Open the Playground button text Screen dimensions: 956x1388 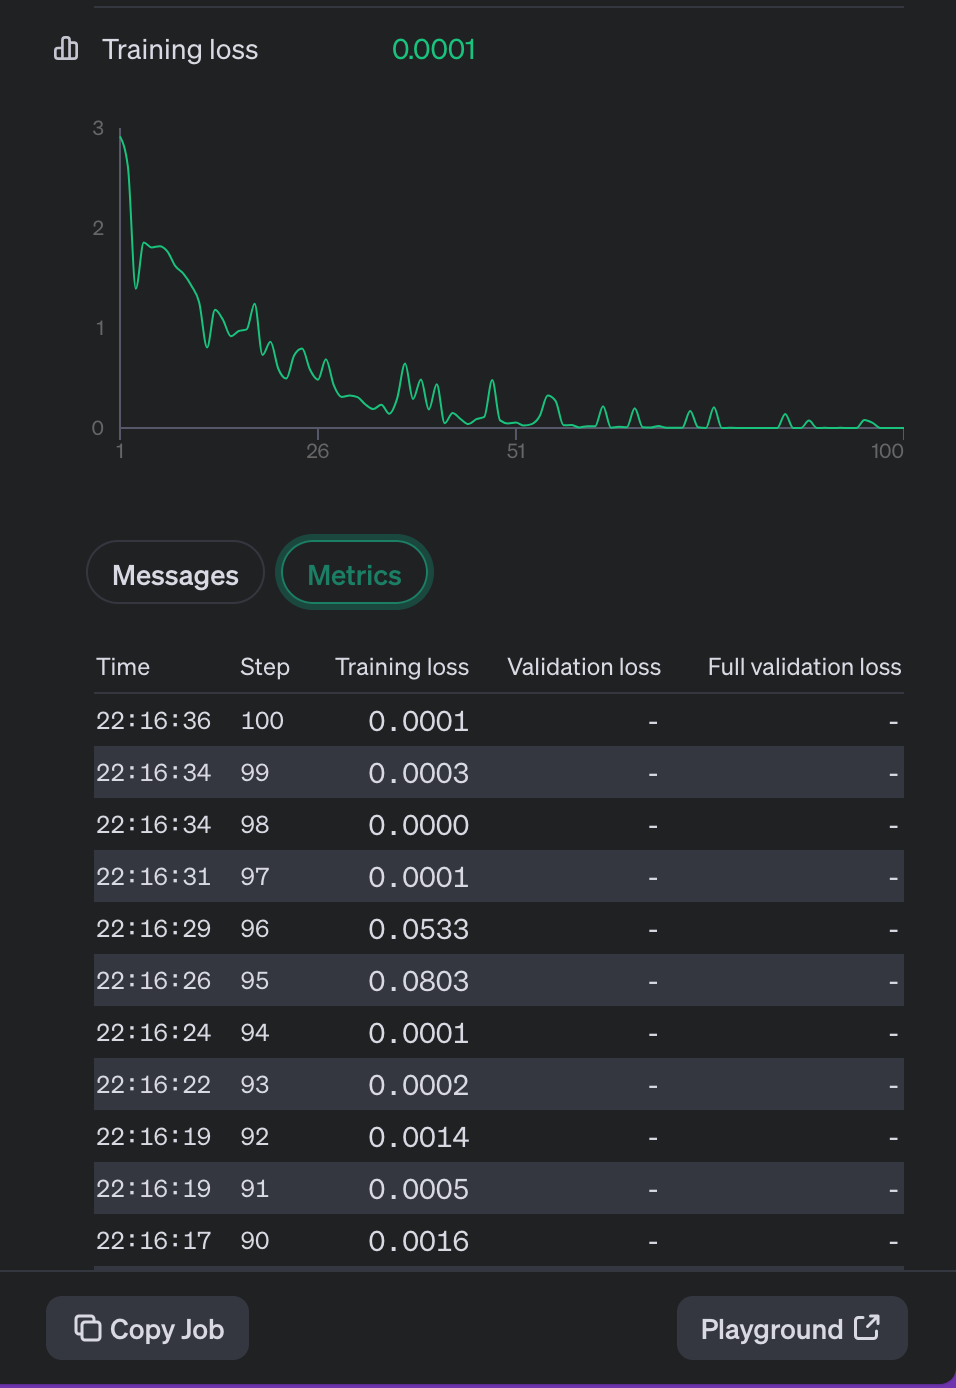click(771, 1329)
